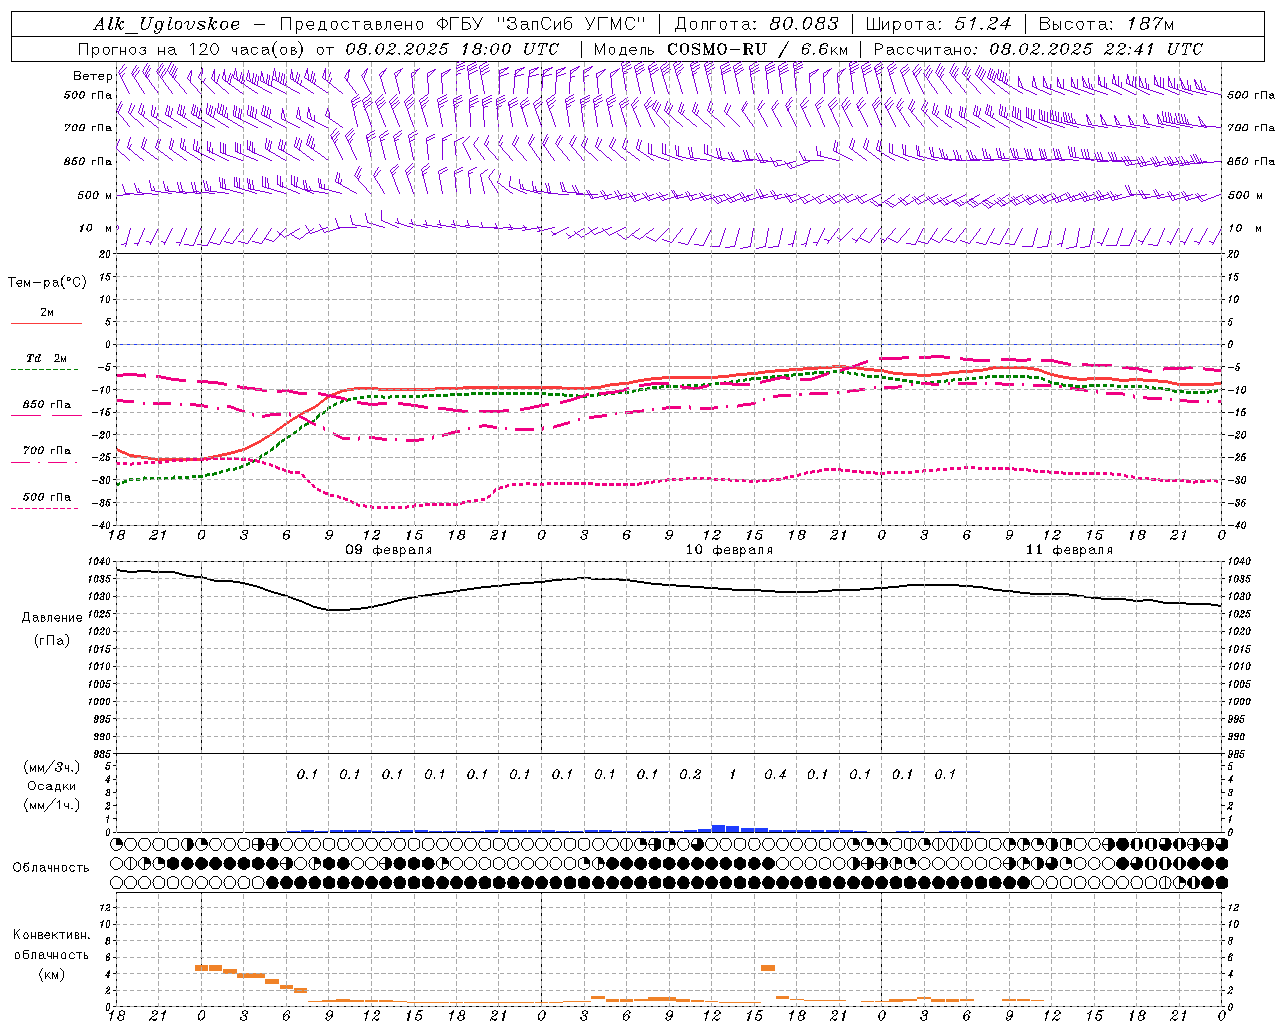
Task: Click the (мм/3ч.) units label
Action: 52,767
